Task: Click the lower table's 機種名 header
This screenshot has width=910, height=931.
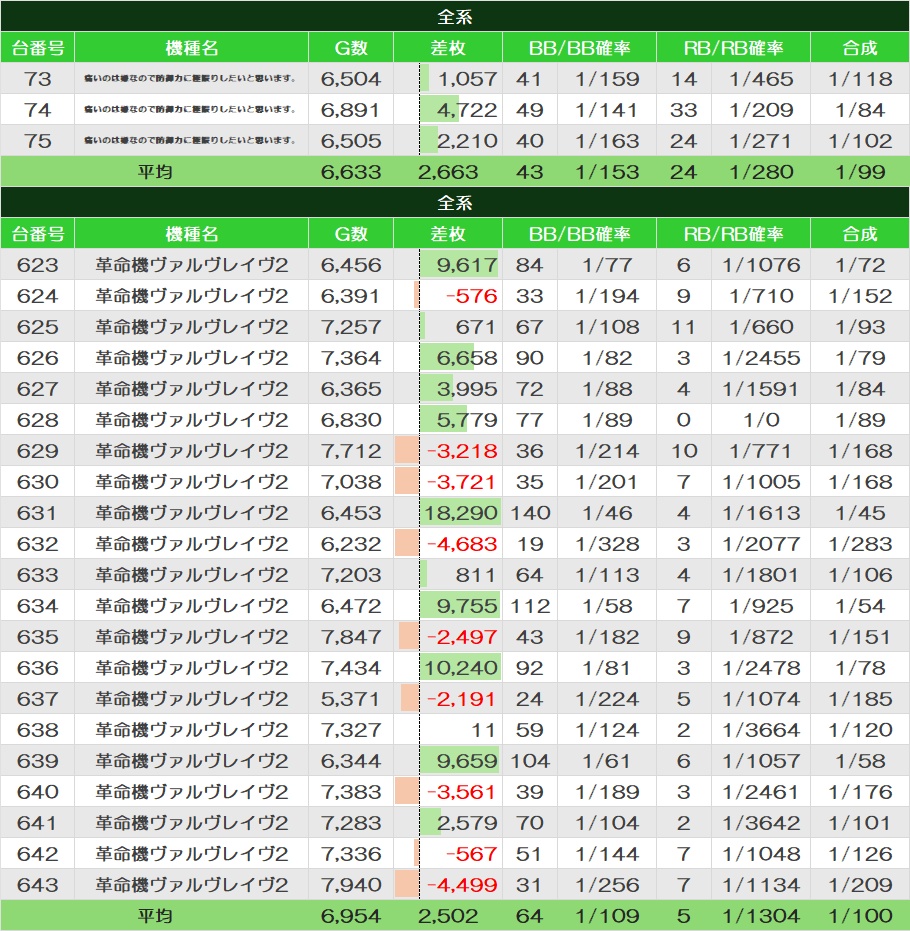Action: tap(191, 233)
